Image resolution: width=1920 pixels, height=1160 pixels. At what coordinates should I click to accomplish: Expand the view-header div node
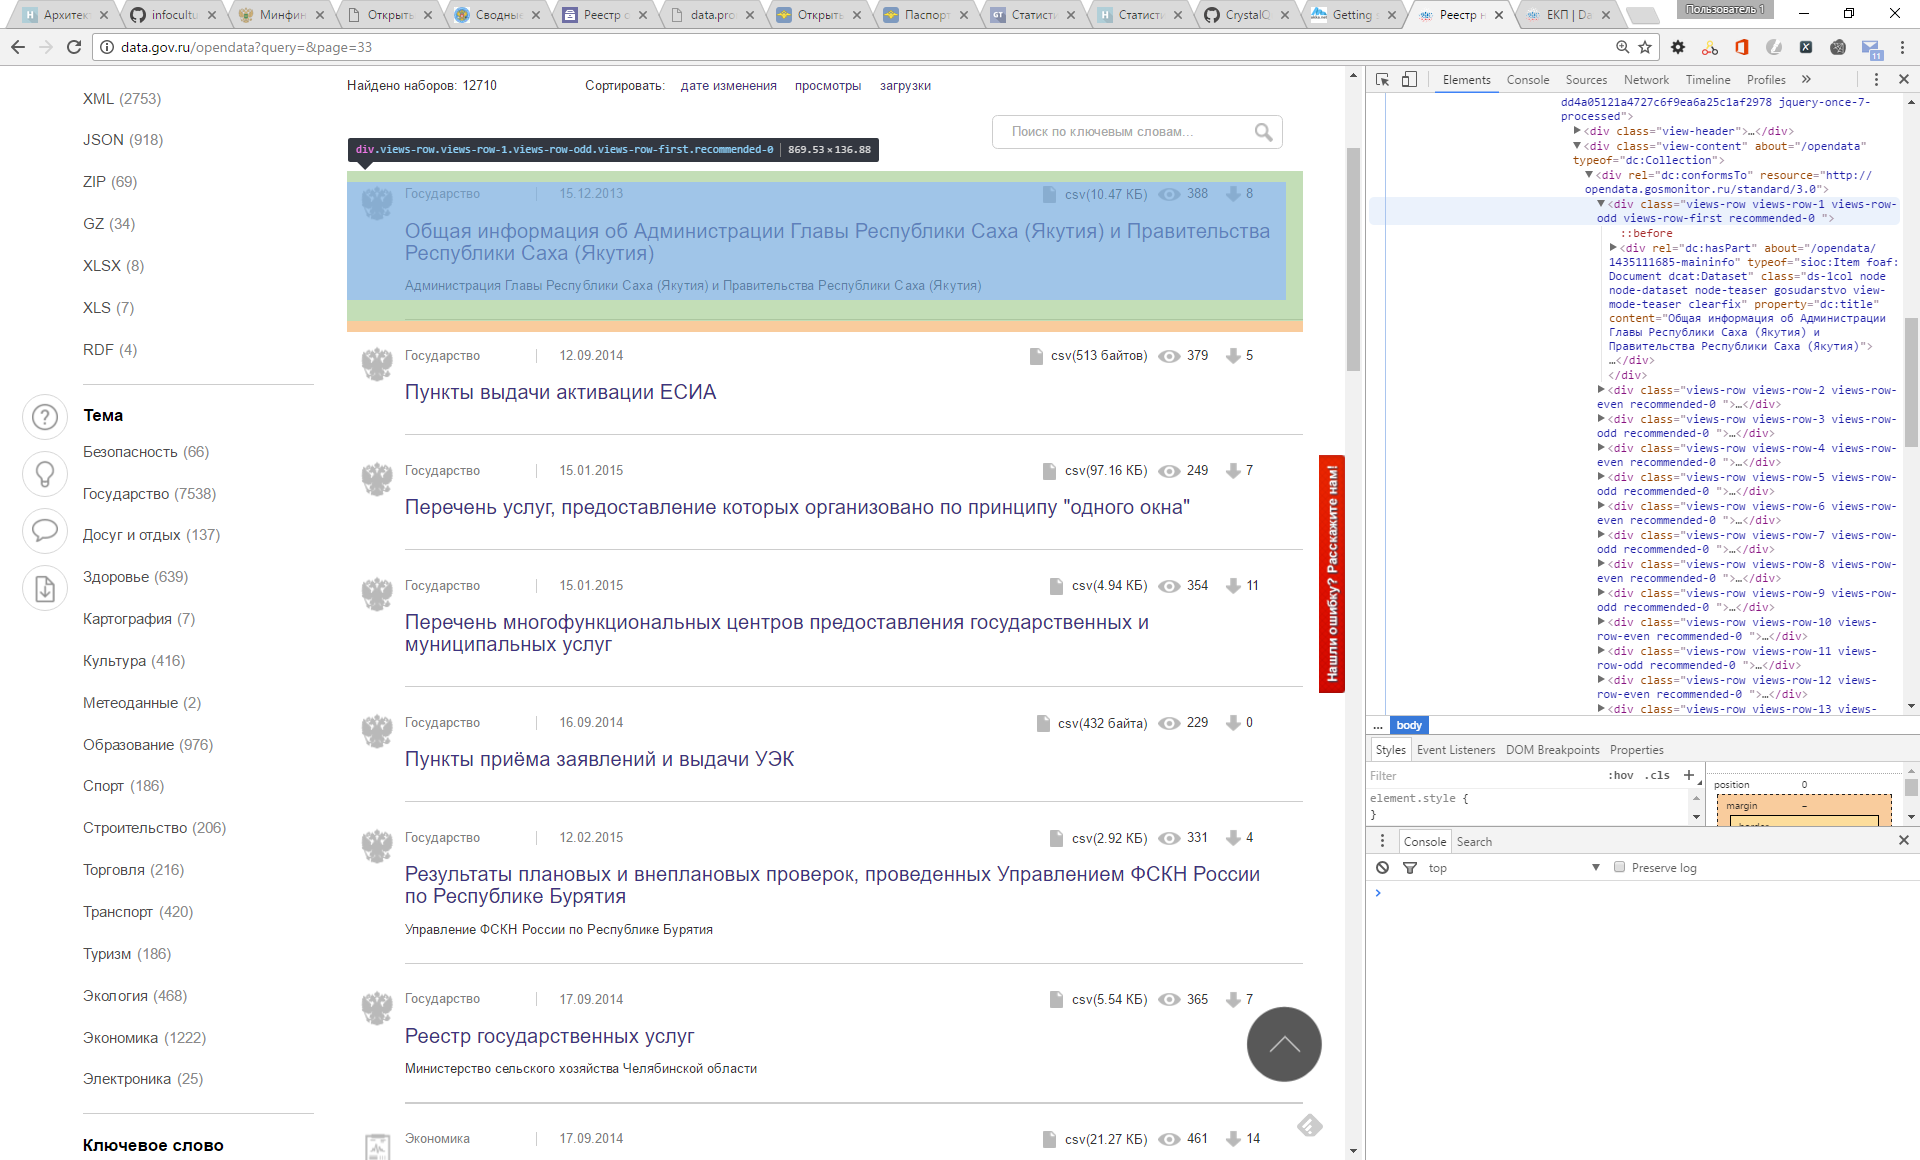click(1577, 131)
